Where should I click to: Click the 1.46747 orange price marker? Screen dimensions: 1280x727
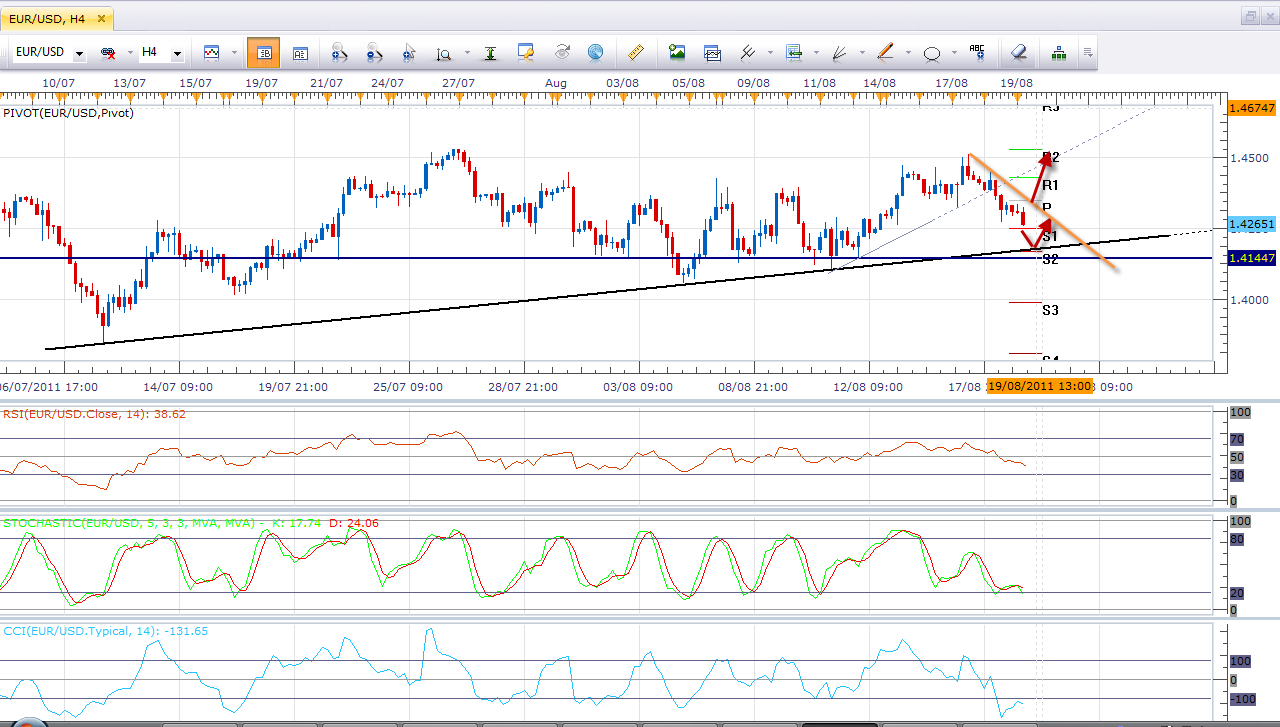tap(1251, 107)
